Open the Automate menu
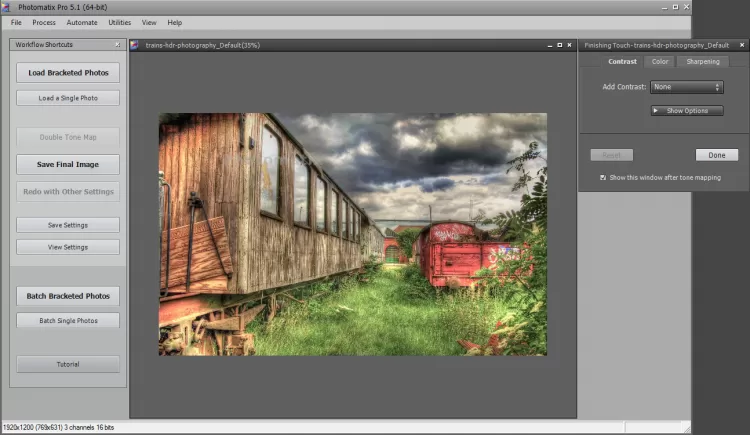This screenshot has height=435, width=750. click(x=82, y=22)
